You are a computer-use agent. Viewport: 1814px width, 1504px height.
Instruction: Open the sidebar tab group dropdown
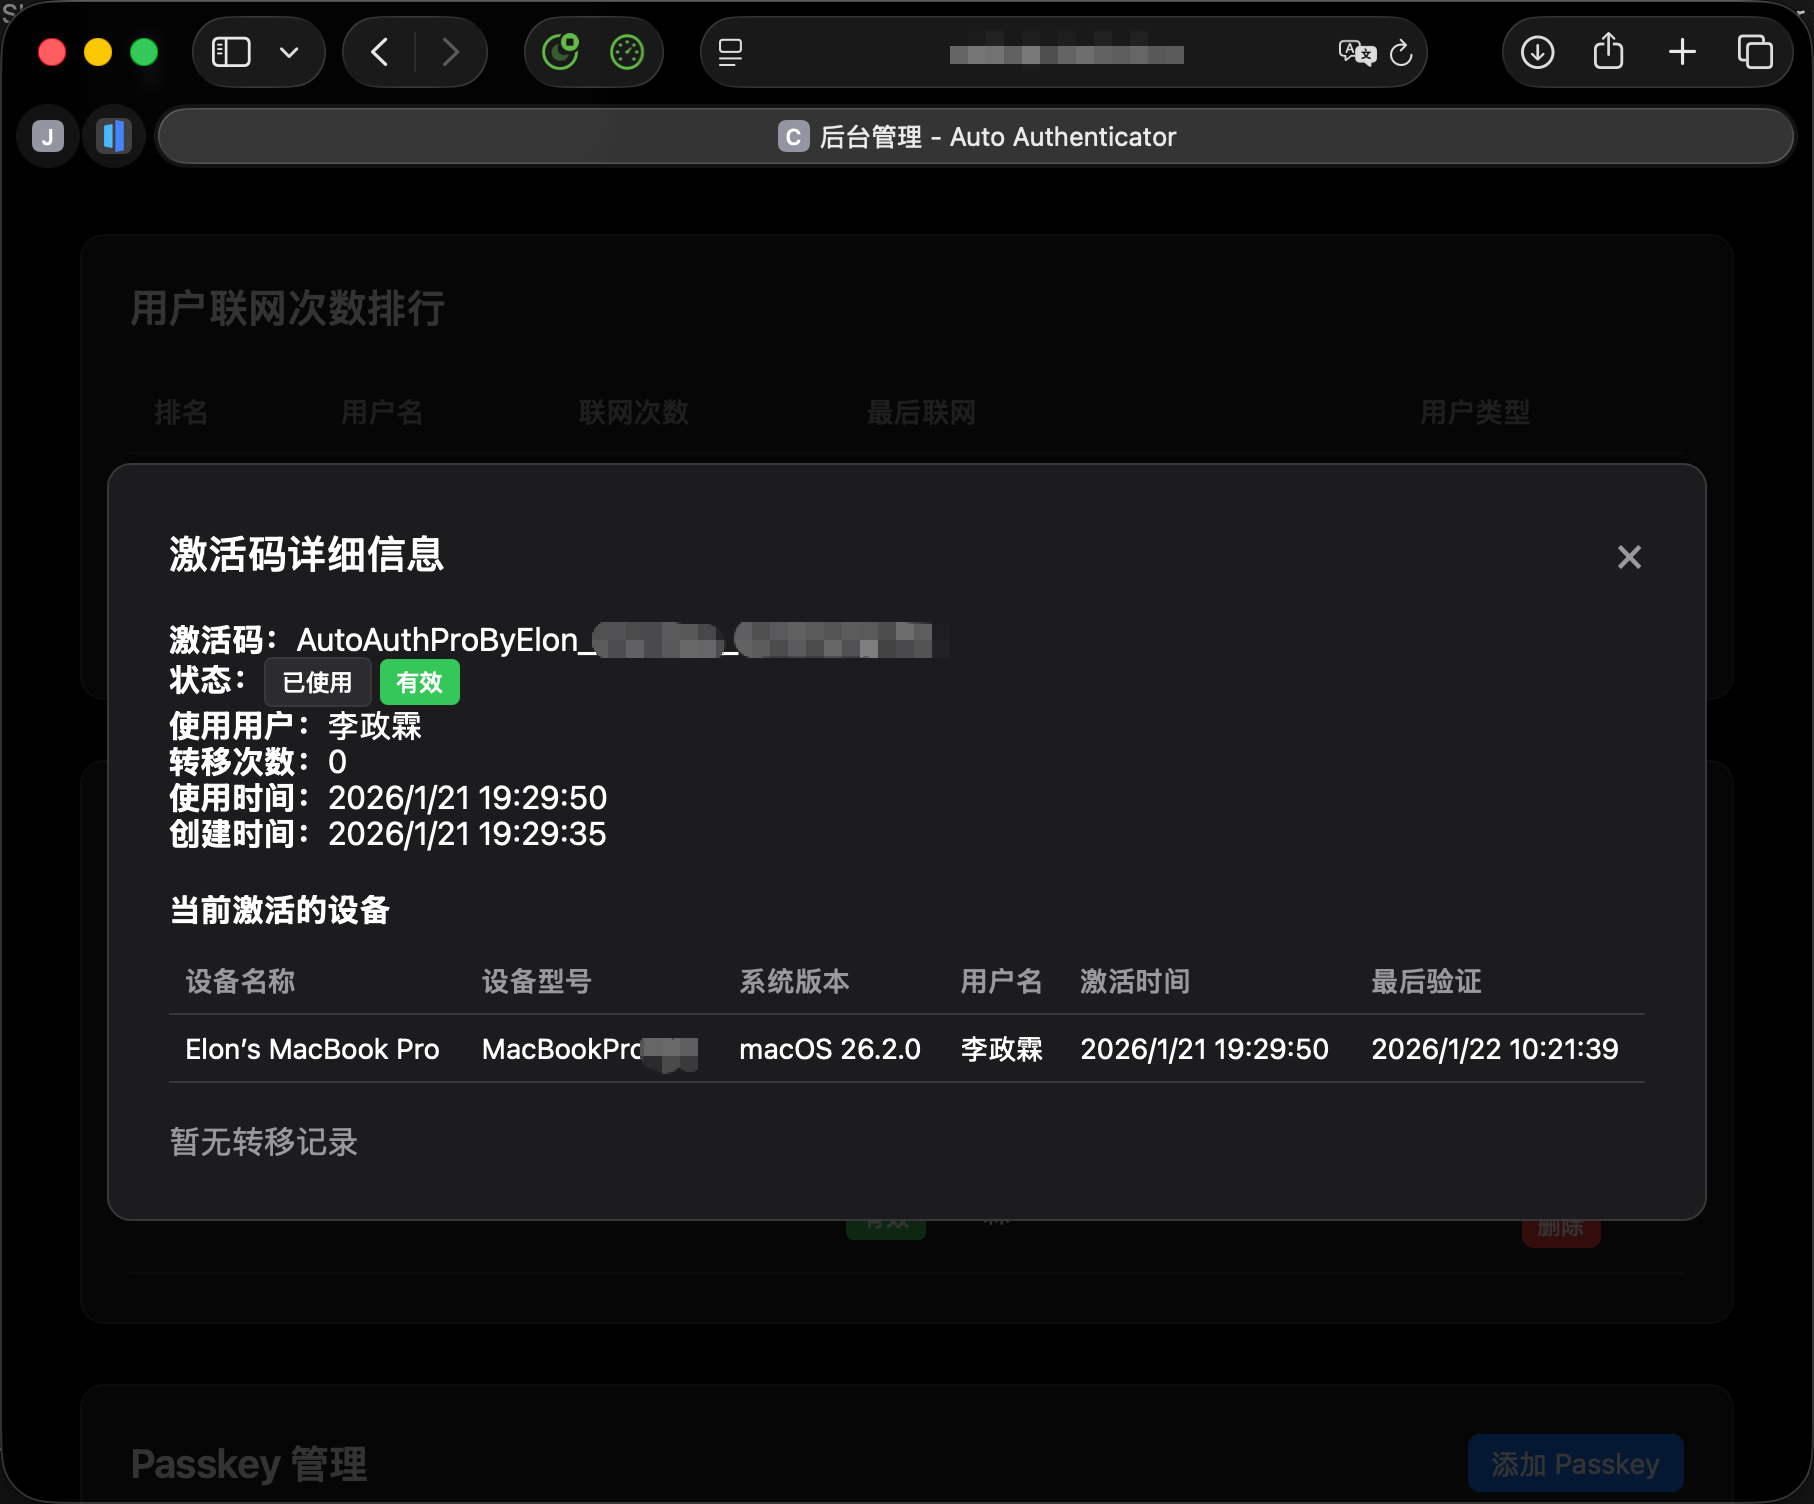click(289, 52)
